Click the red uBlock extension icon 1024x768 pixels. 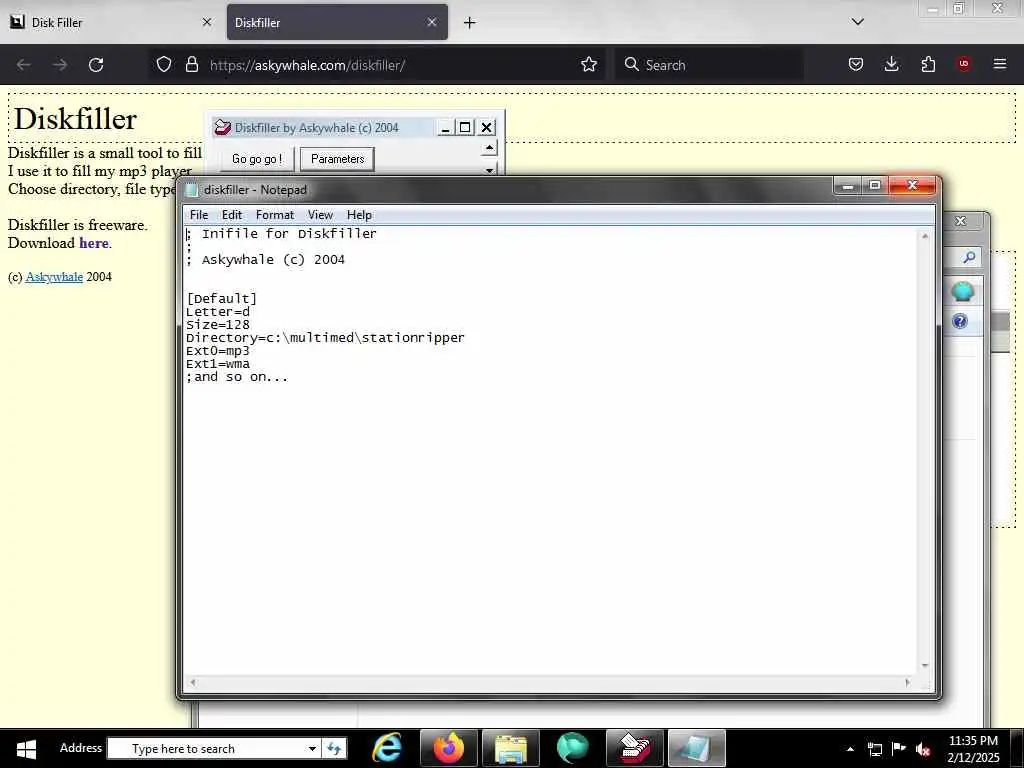click(964, 64)
